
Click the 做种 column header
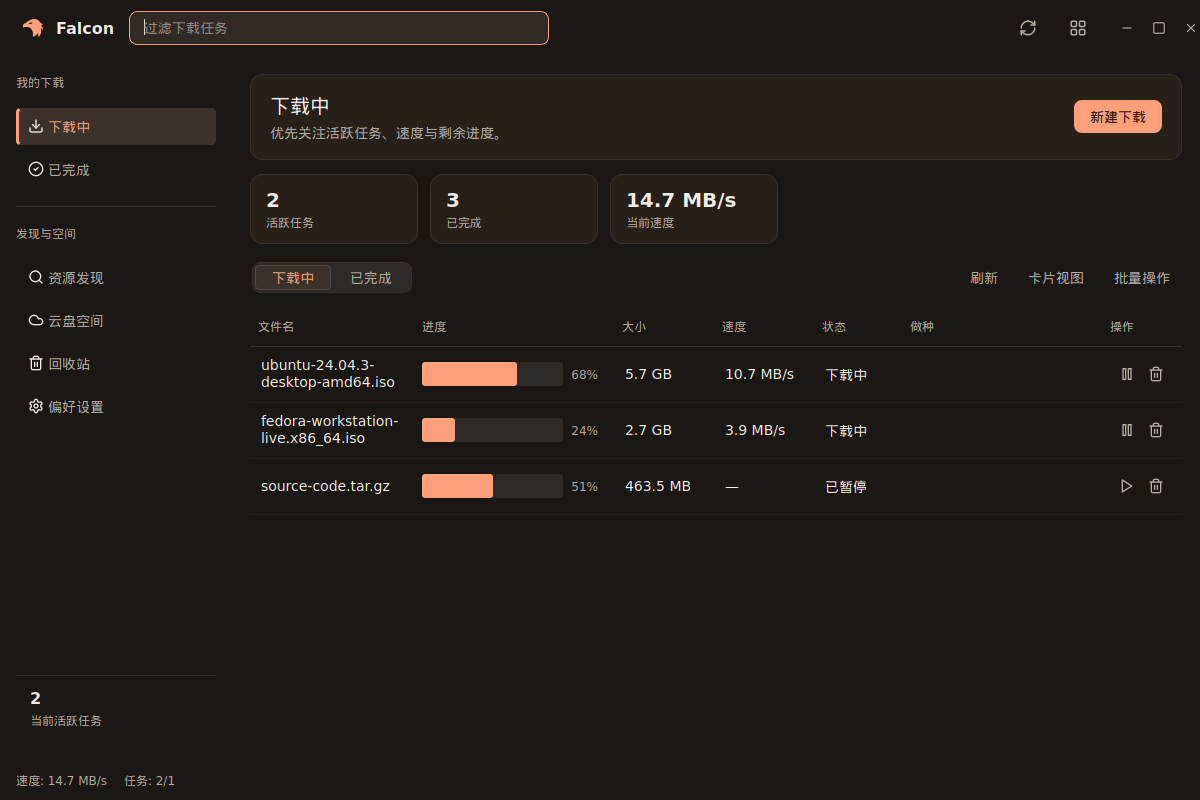922,327
